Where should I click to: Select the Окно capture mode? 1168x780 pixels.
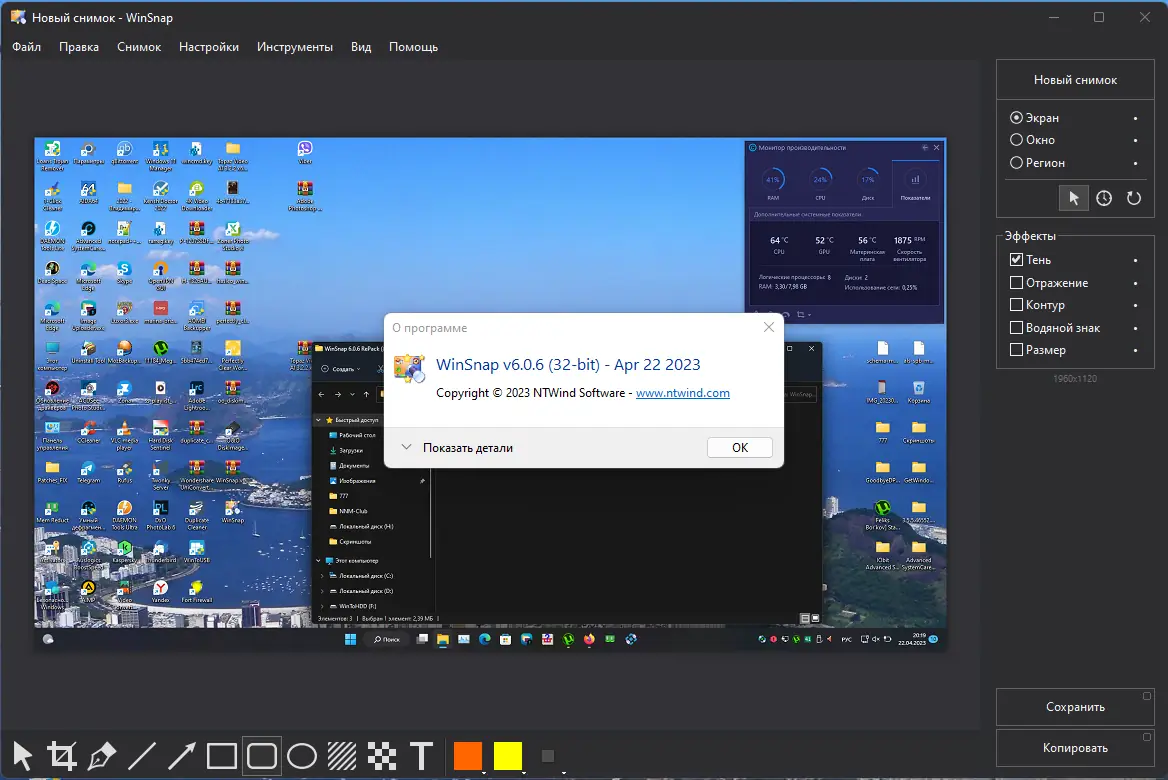point(1032,140)
